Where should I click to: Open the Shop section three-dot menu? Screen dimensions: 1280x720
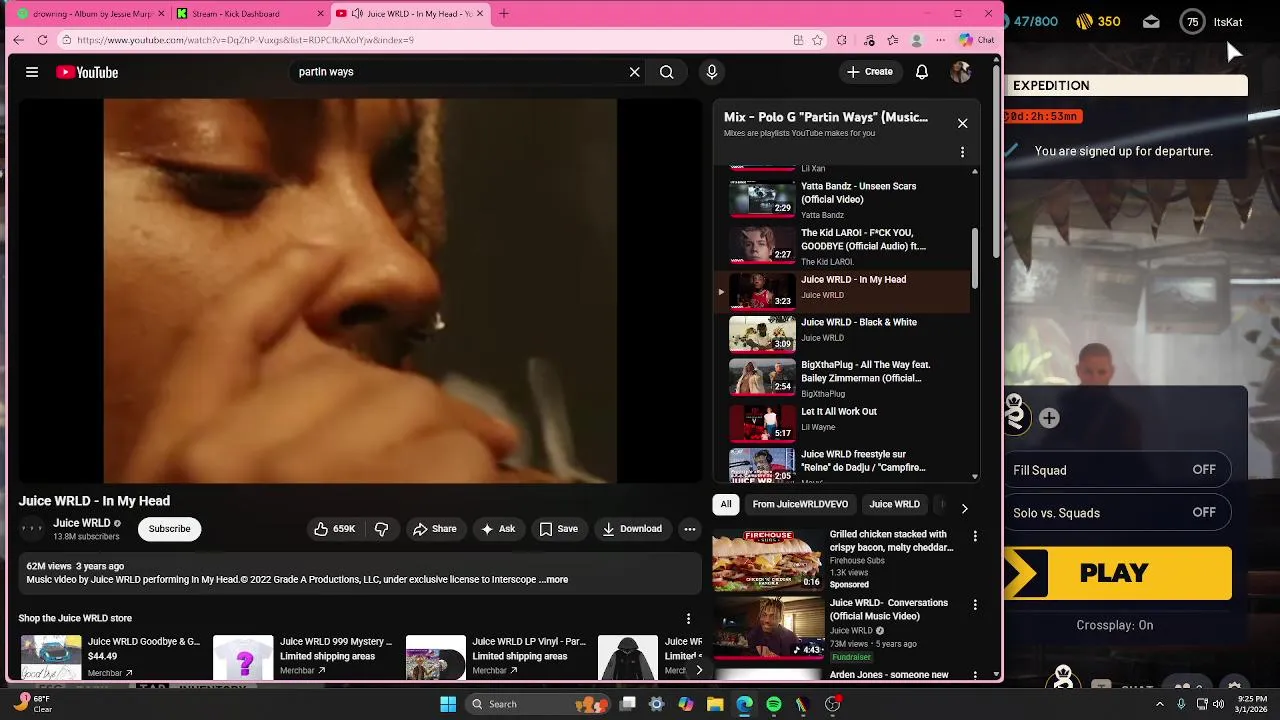pyautogui.click(x=688, y=619)
